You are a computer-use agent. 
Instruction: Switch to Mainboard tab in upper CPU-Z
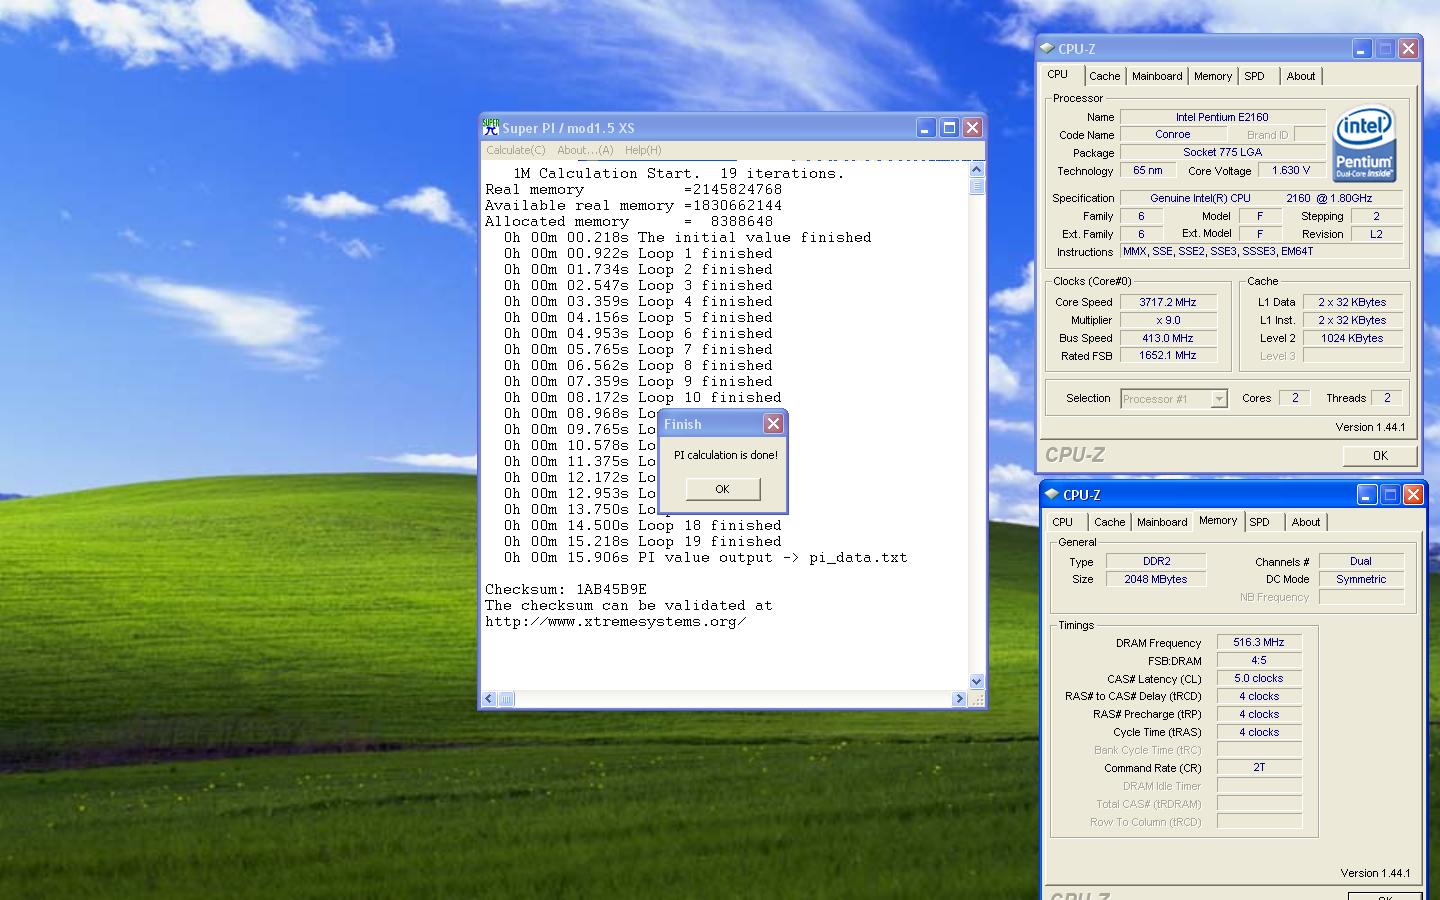(1157, 76)
